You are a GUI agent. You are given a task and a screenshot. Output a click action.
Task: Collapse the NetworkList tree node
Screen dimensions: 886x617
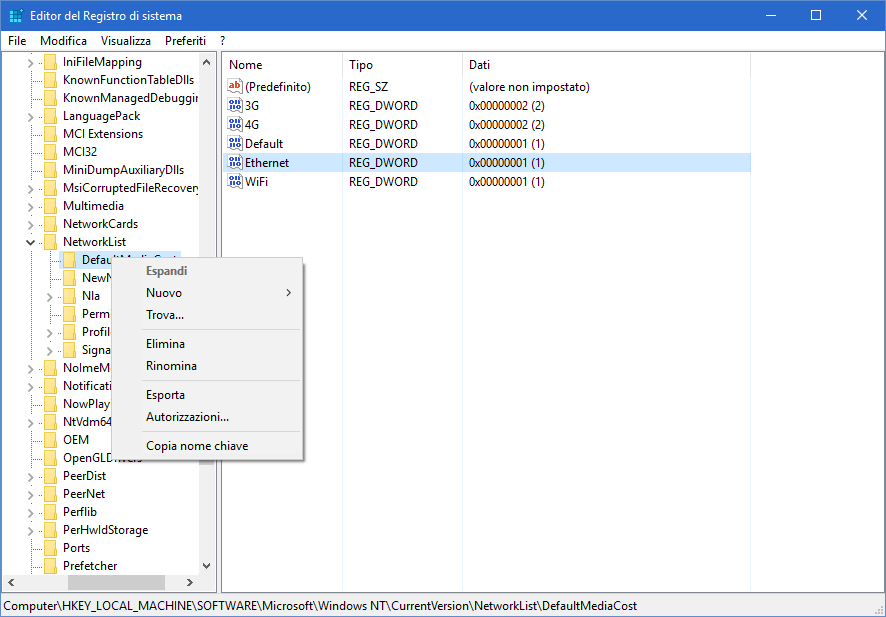coord(31,242)
